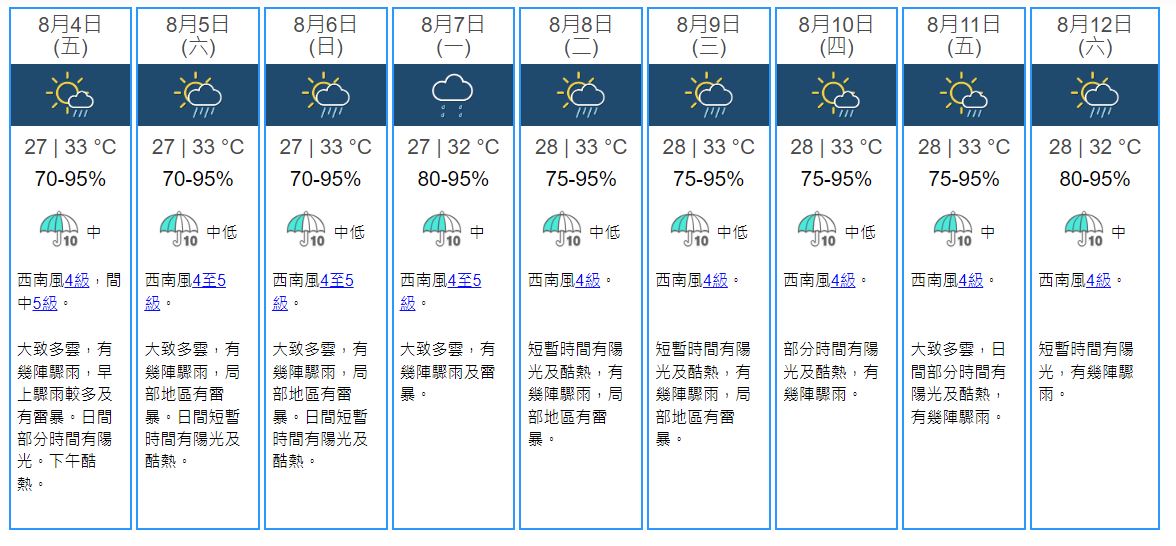This screenshot has height=546, width=1176.
Task: Follow the 4級 wind link for August 12
Action: click(1098, 281)
